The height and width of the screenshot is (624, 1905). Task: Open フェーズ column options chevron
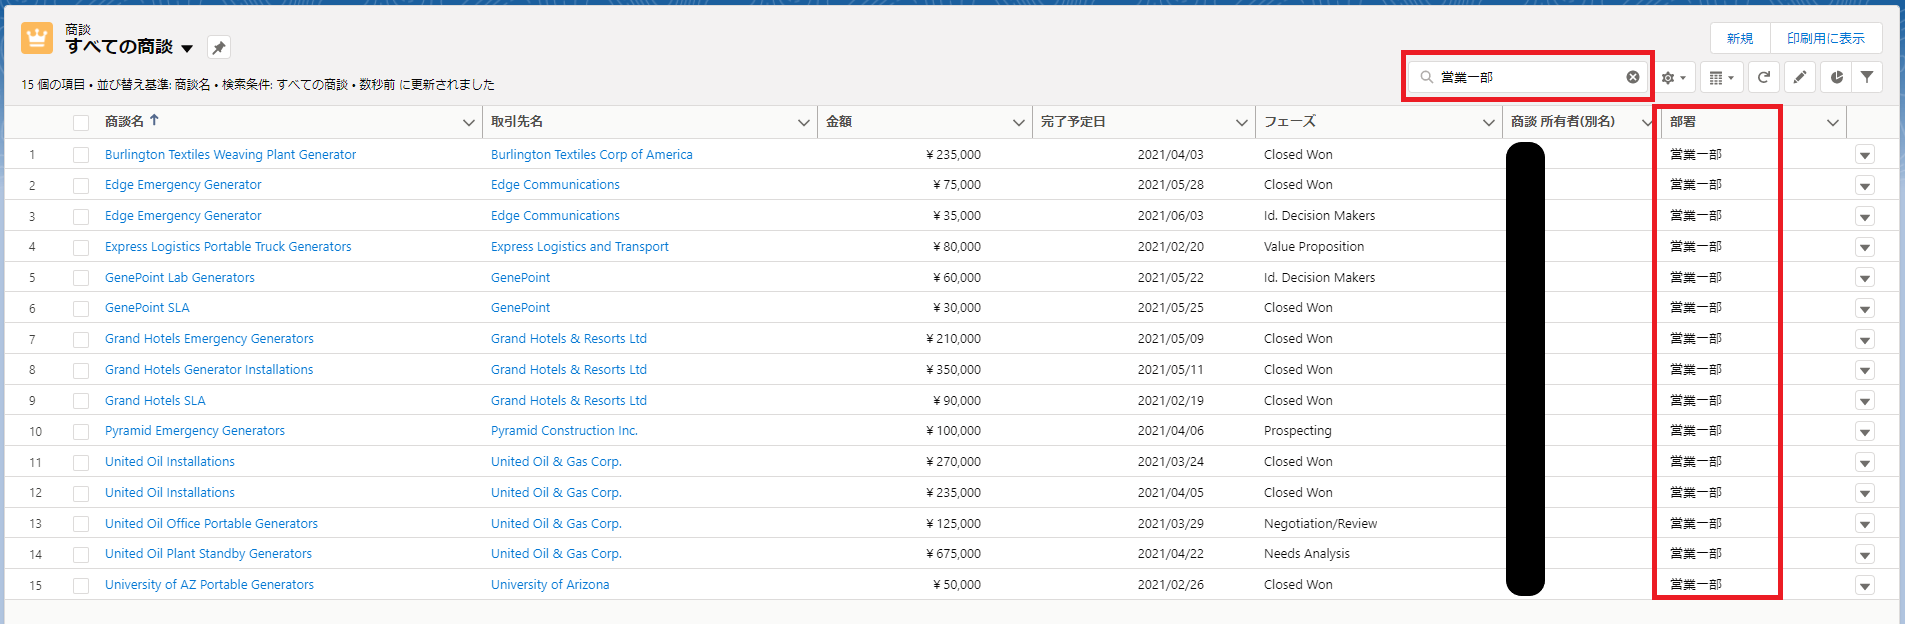1488,122
